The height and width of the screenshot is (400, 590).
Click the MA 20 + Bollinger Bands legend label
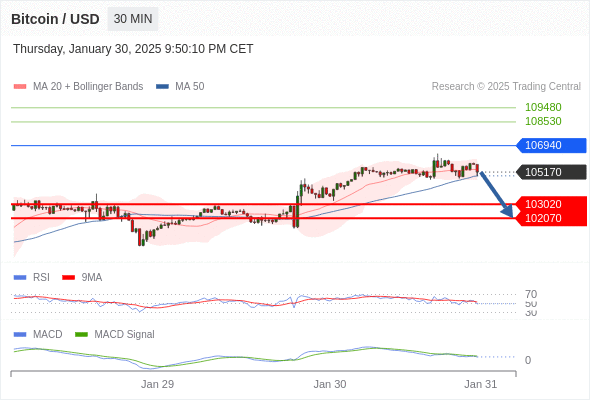click(x=88, y=87)
